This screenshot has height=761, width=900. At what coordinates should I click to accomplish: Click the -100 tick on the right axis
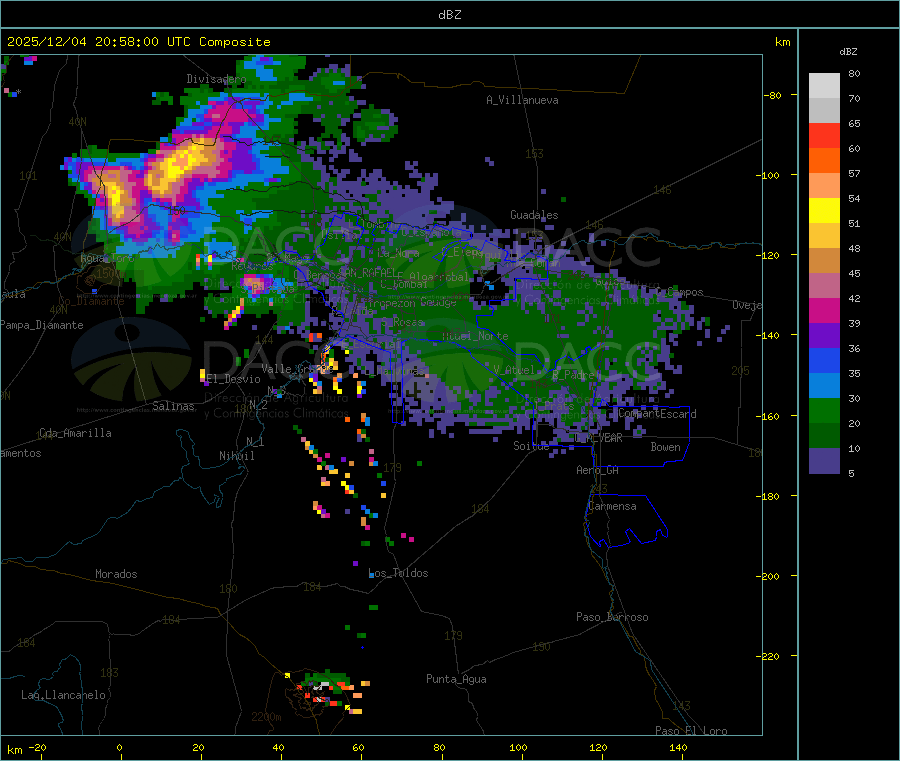[x=771, y=175]
